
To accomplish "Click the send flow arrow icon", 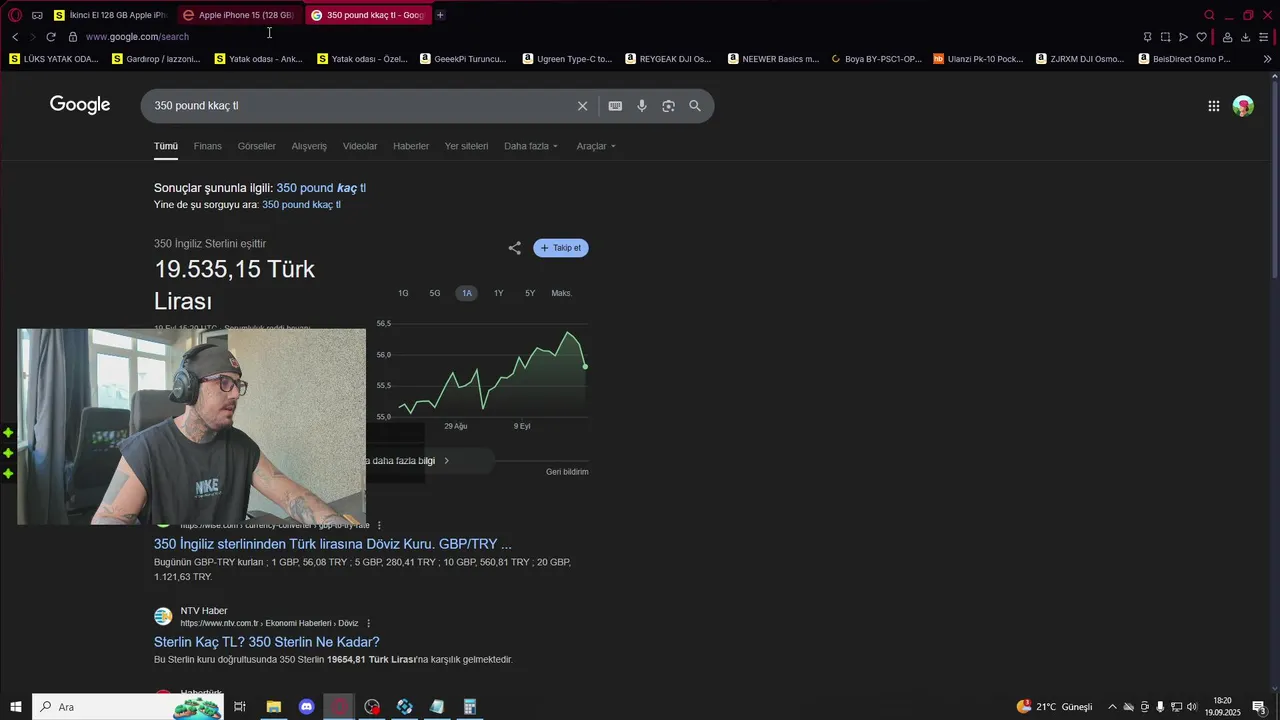I will coord(1183,37).
